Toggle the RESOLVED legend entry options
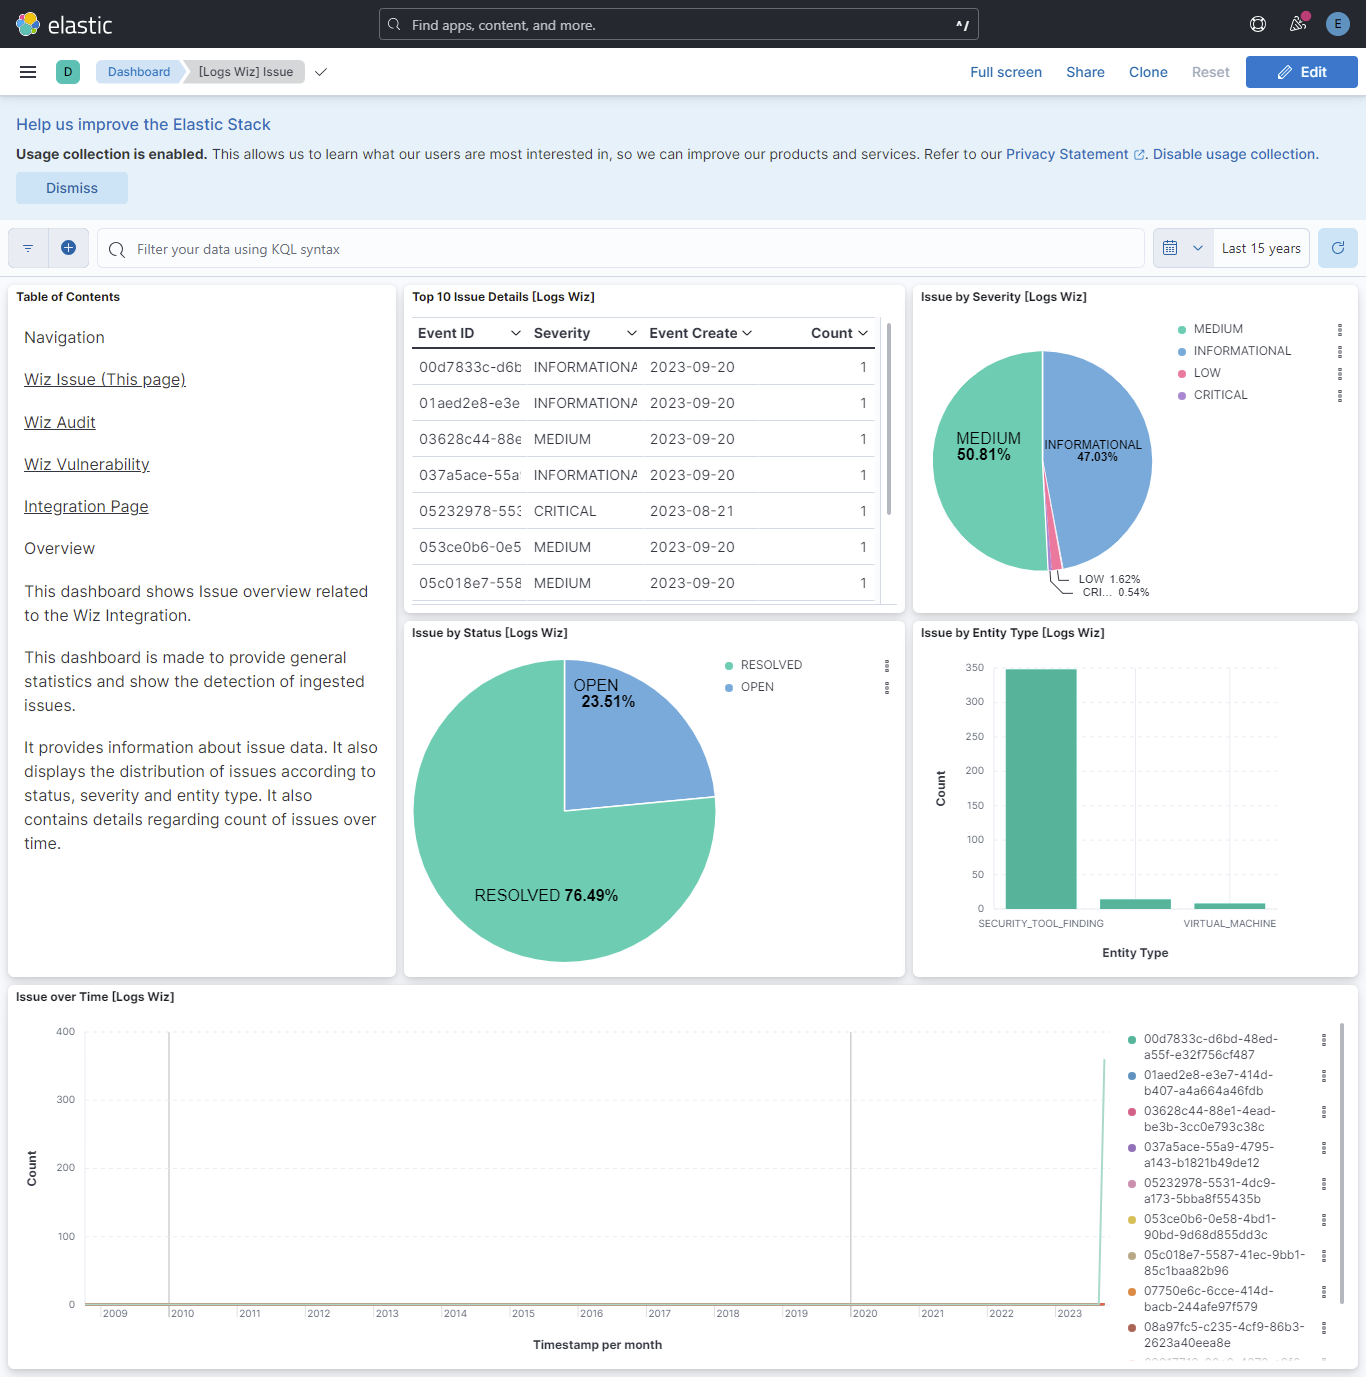 coord(886,665)
